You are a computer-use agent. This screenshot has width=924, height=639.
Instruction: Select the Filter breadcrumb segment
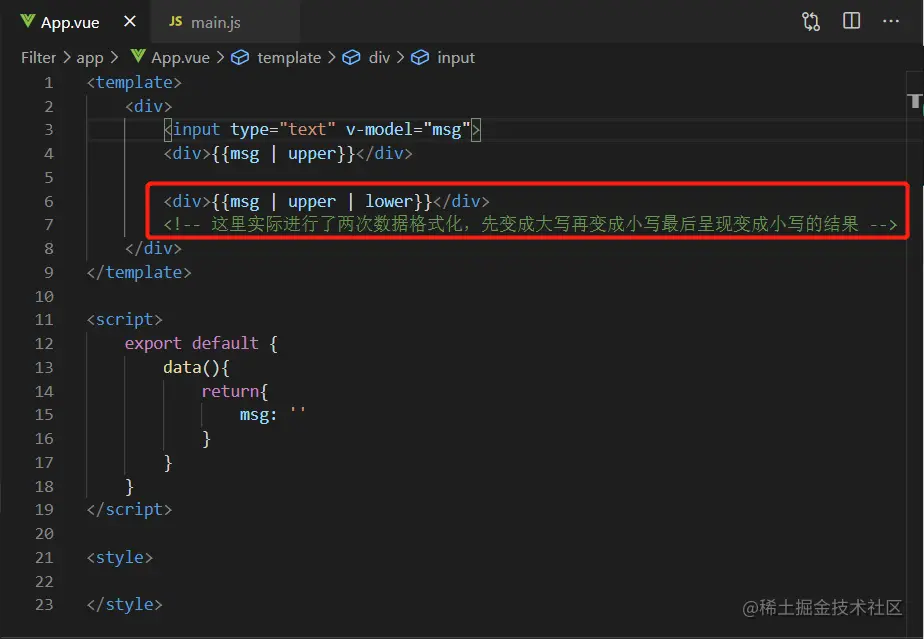pos(38,57)
